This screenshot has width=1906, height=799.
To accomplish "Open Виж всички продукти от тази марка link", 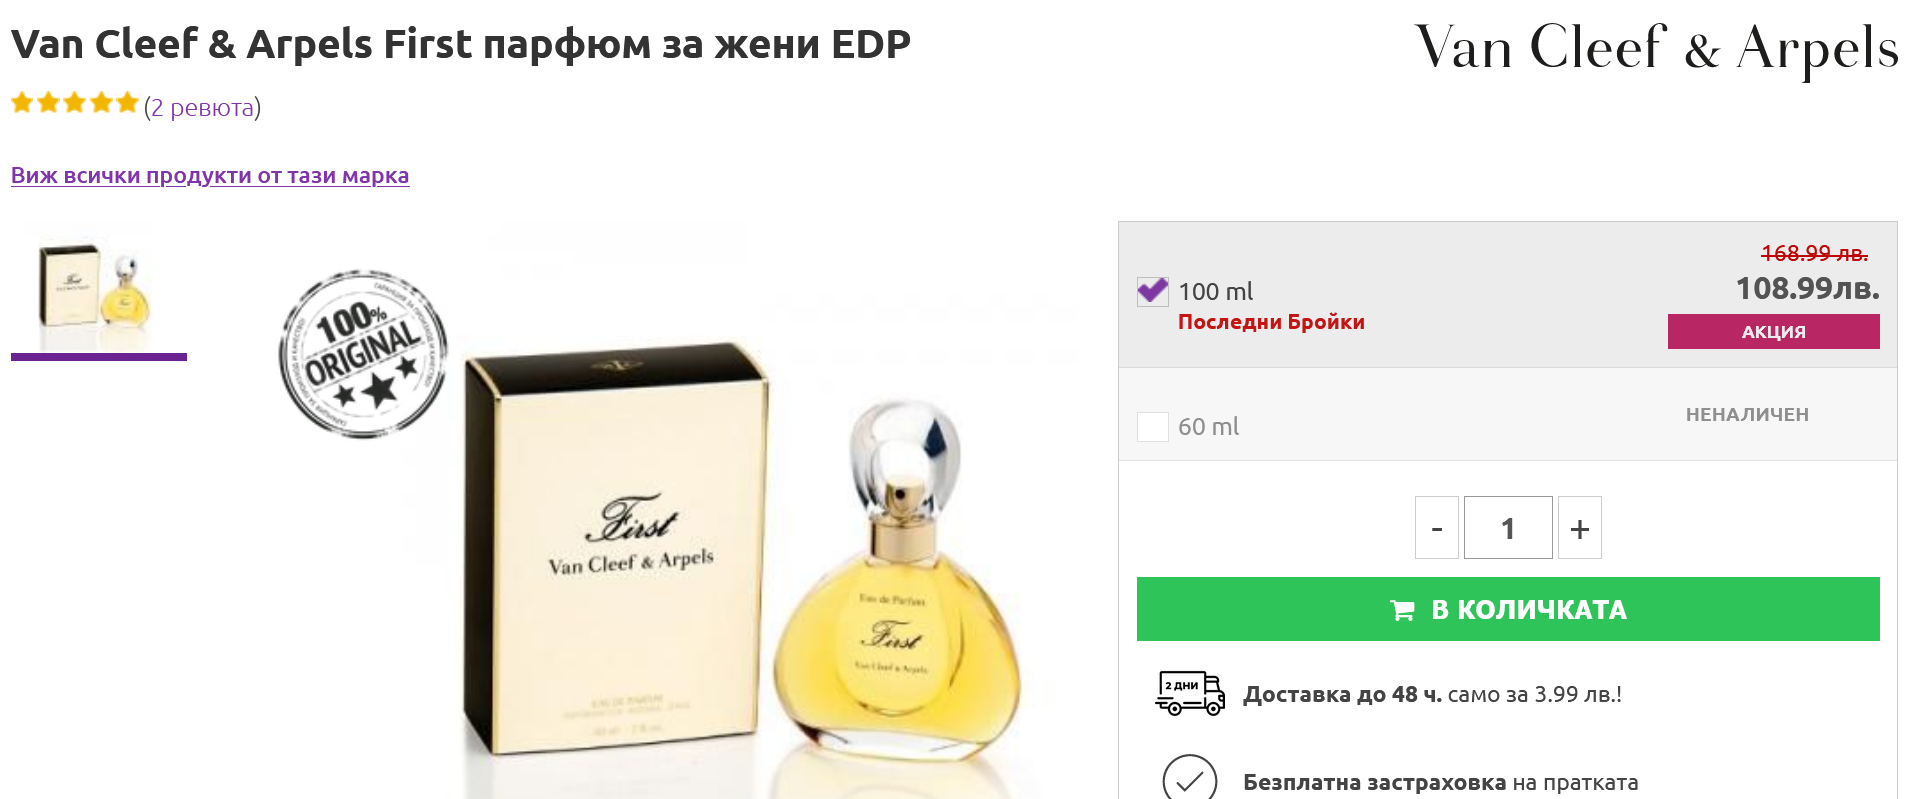I will pos(210,175).
